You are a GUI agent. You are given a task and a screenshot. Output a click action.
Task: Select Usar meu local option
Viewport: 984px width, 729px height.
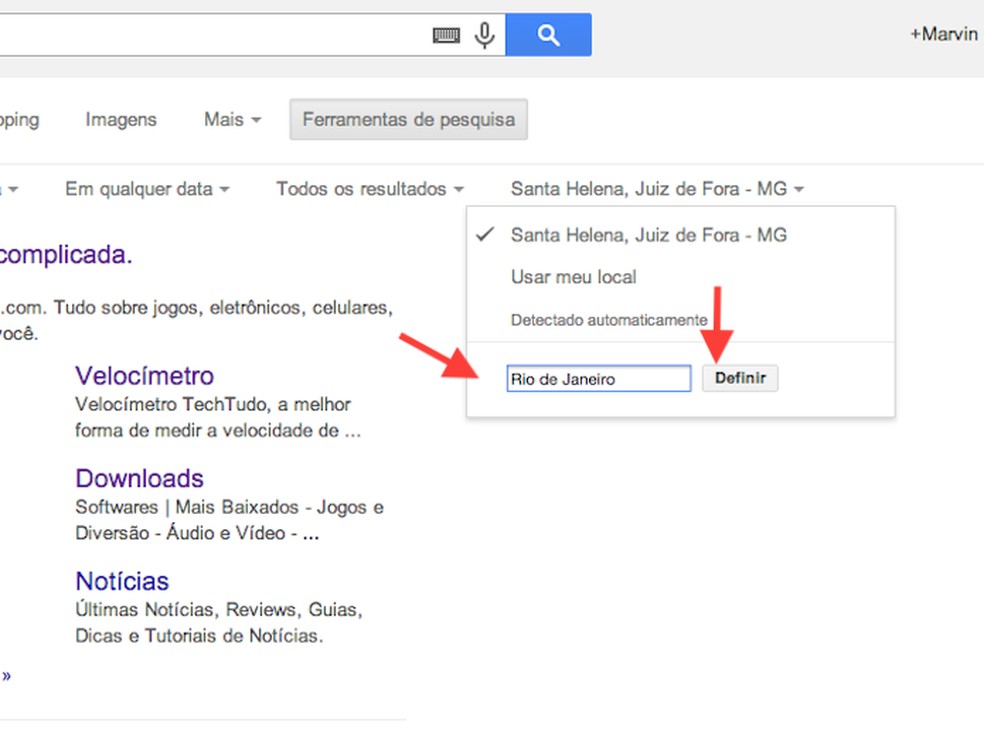coord(573,277)
